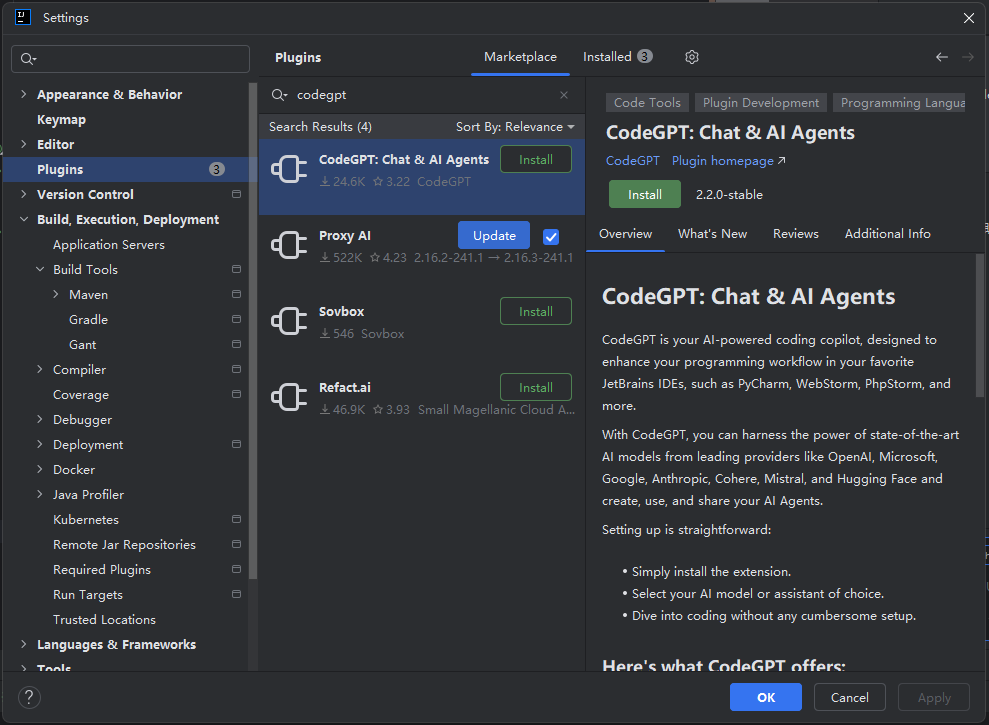This screenshot has width=989, height=725.
Task: Click project-level icon beside Compiler
Action: [237, 368]
